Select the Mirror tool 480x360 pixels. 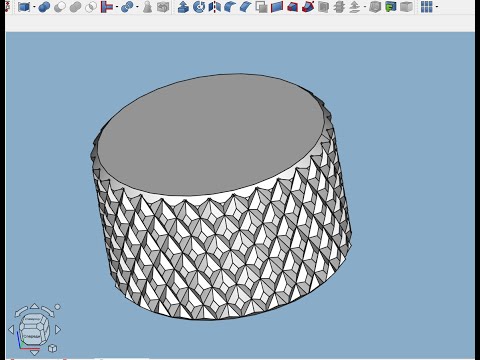214,7
